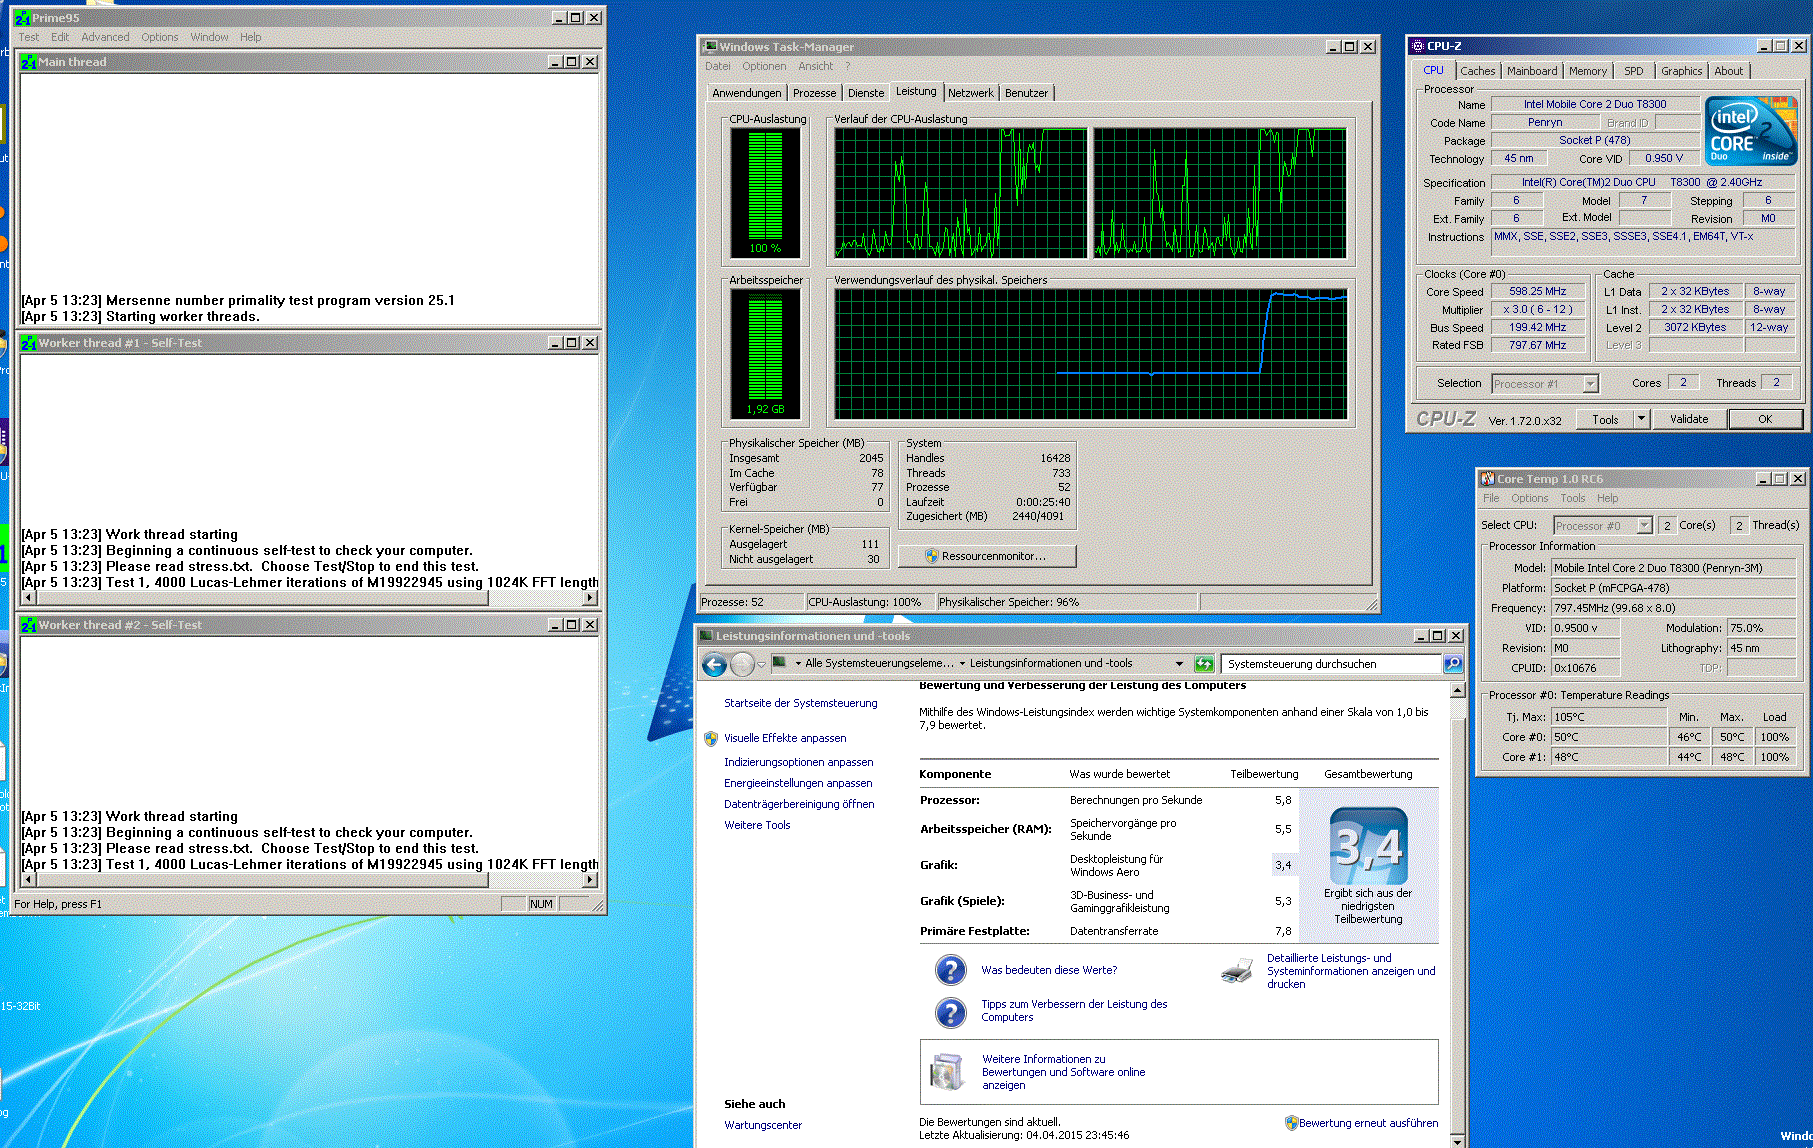This screenshot has height=1148, width=1813.
Task: Expand the arrow before 'Alle Systemsteuerungseleme...' breadcrumb
Action: [x=798, y=664]
